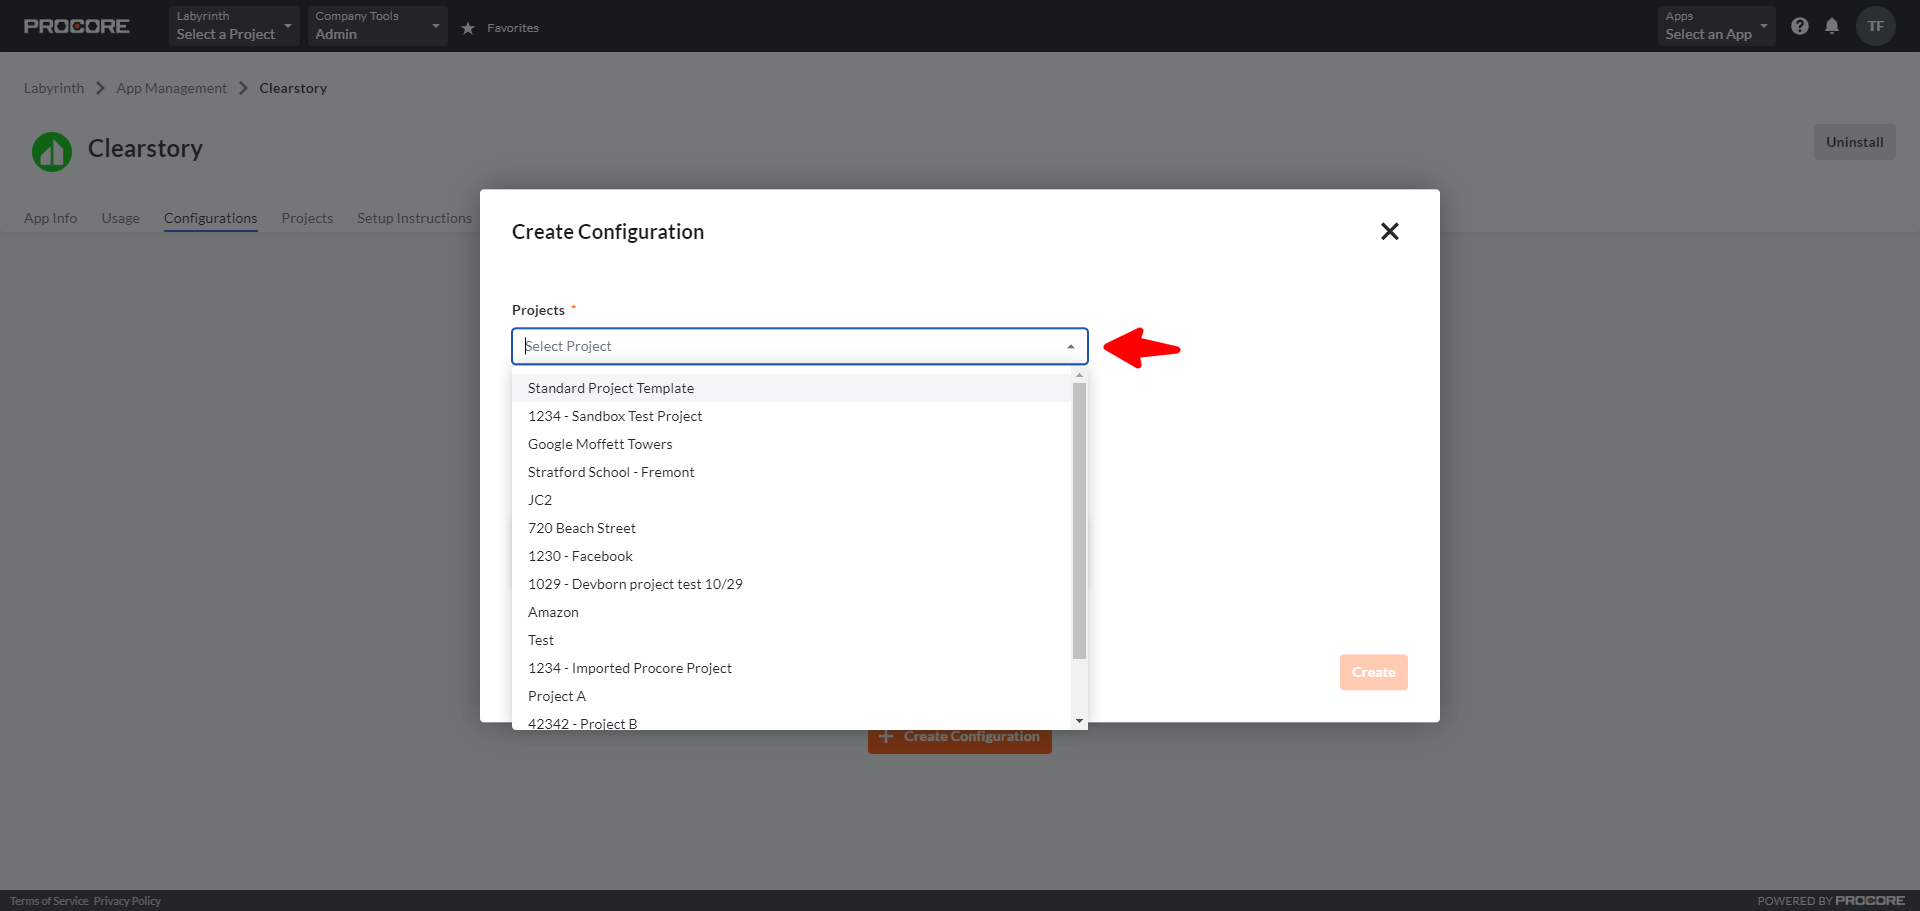Open the Privacy Policy link
1920x911 pixels.
click(x=126, y=900)
